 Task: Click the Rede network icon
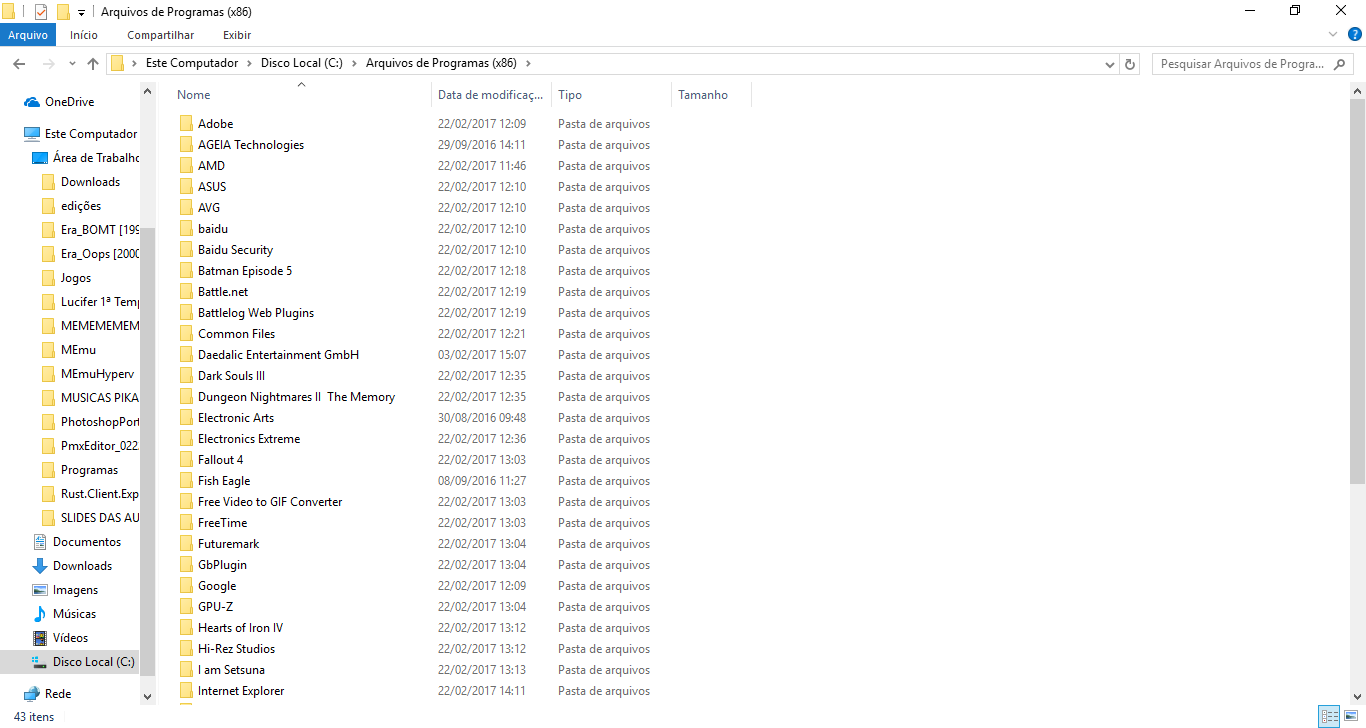[32, 694]
